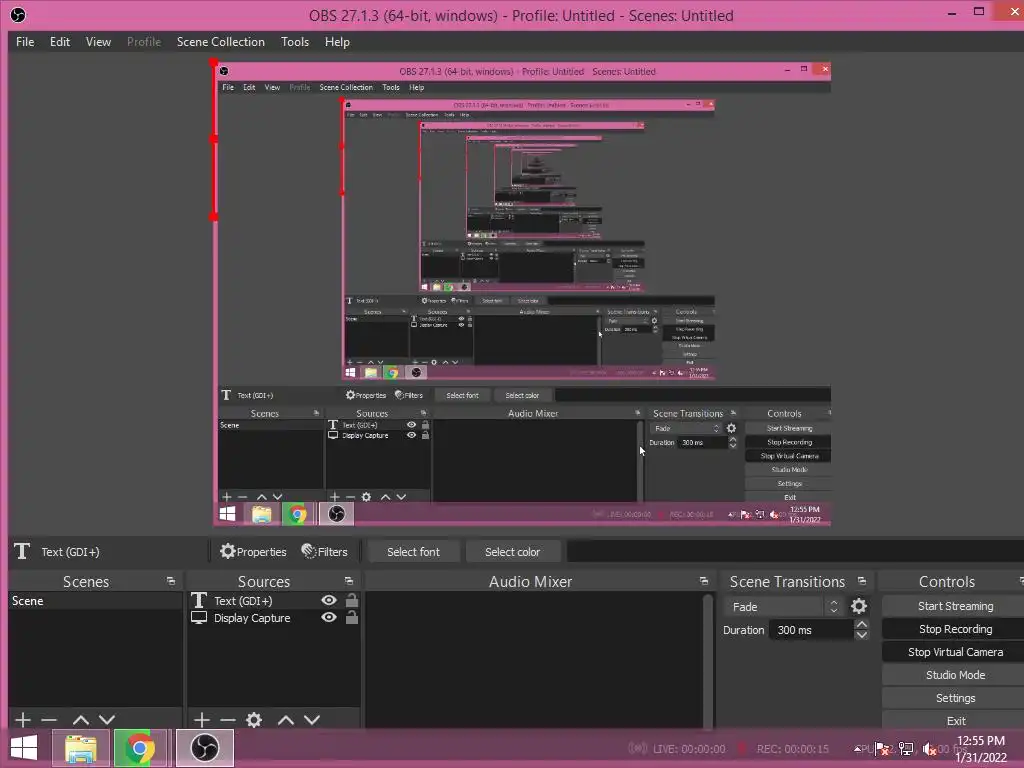Click Start Streaming button
This screenshot has width=1024, height=768.
[x=955, y=606]
